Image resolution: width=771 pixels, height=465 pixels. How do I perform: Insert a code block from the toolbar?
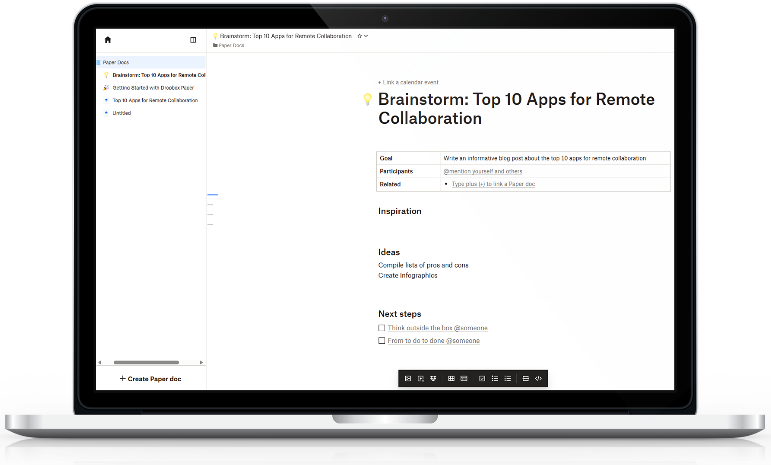539,379
